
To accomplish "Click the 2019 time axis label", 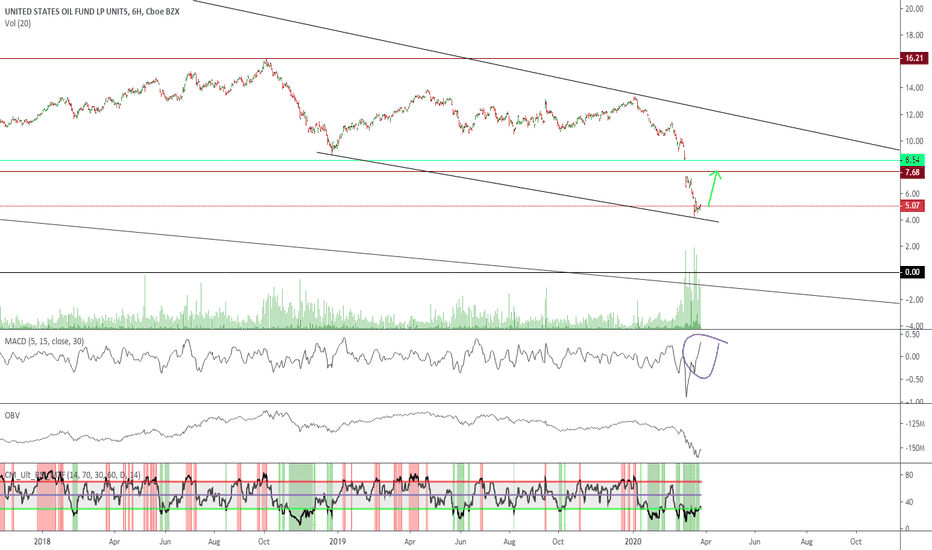I will click(x=337, y=542).
